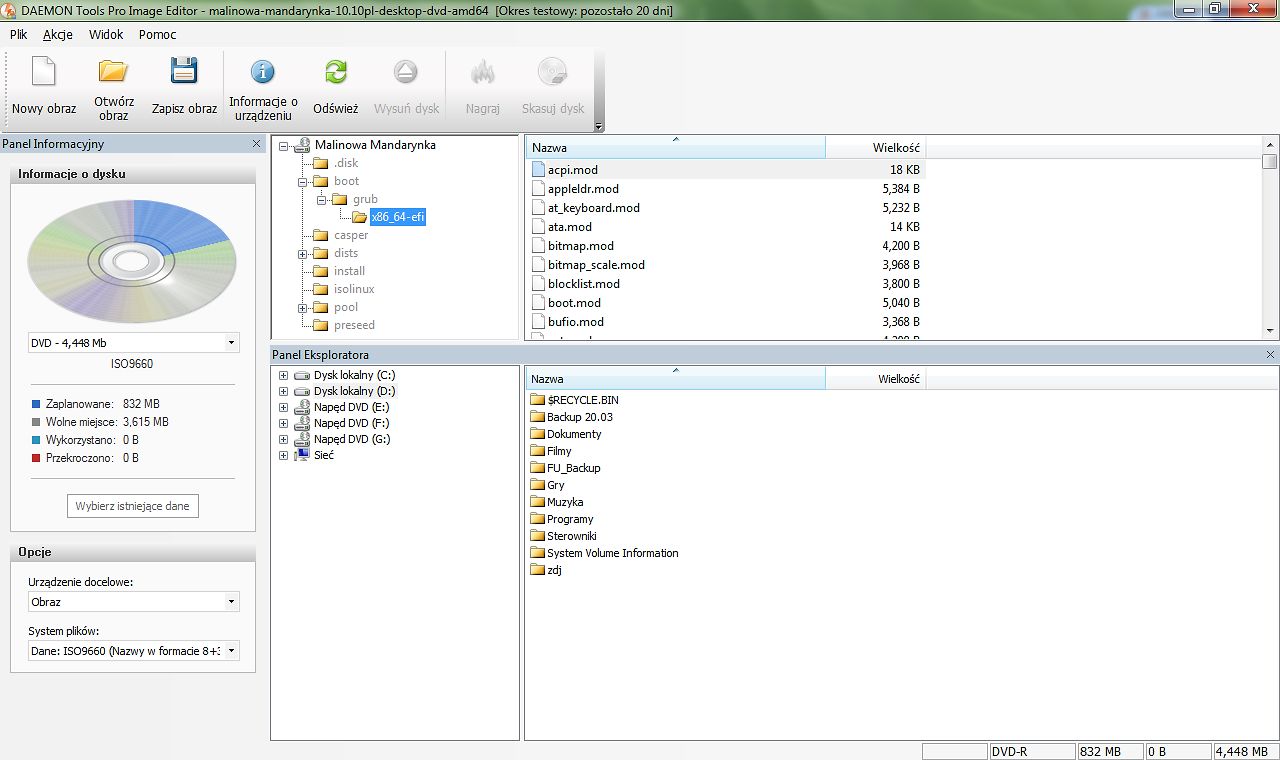Viewport: 1280px width, 760px height.
Task: Click the green Odśwież refresh icon
Action: click(335, 72)
